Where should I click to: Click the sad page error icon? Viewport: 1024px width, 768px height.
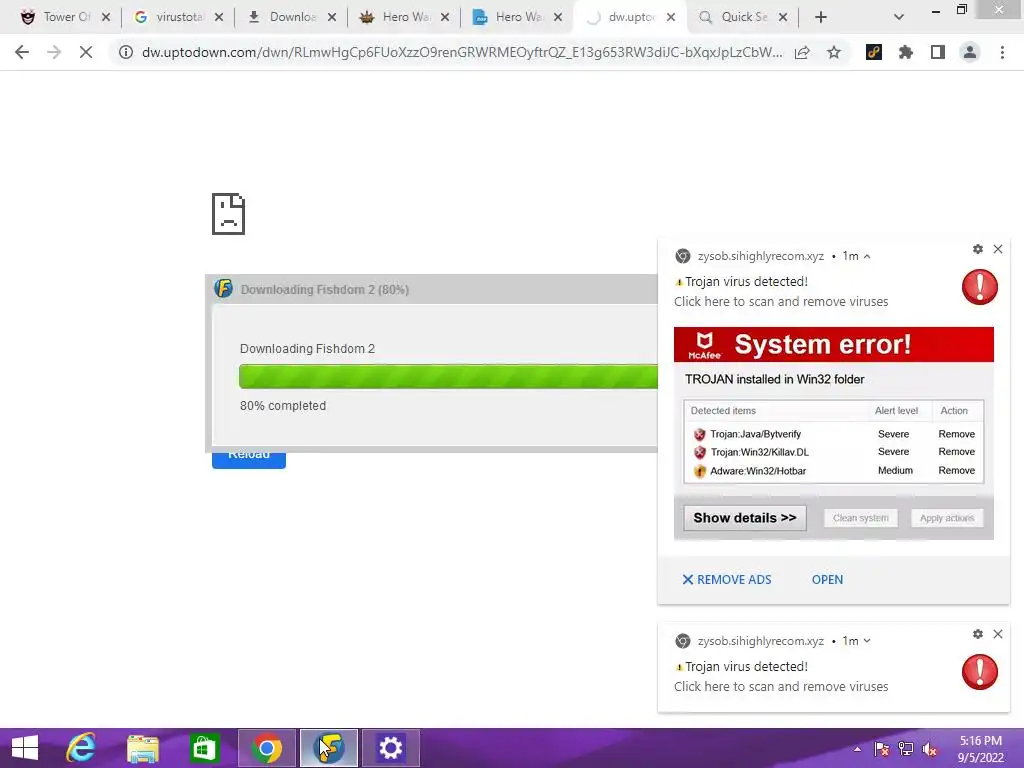tap(228, 214)
